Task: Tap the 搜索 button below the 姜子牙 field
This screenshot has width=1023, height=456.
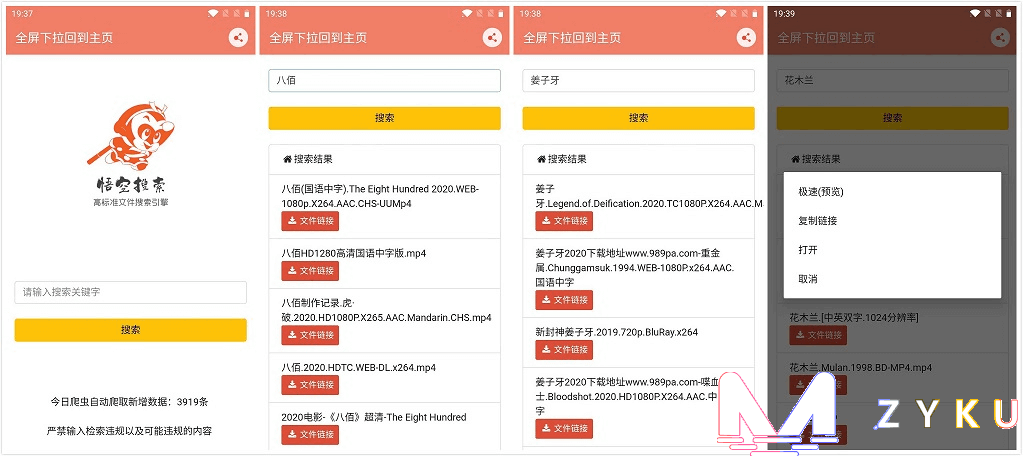Action: tap(638, 118)
